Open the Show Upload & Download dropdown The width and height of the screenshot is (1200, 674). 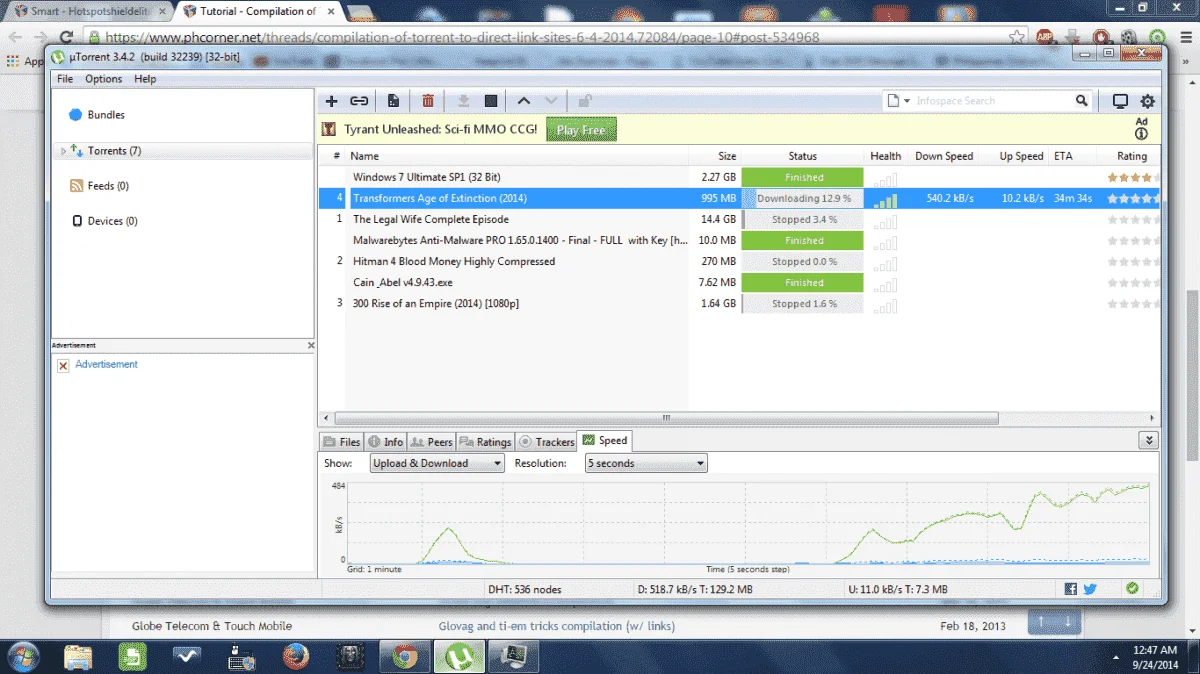[x=437, y=463]
